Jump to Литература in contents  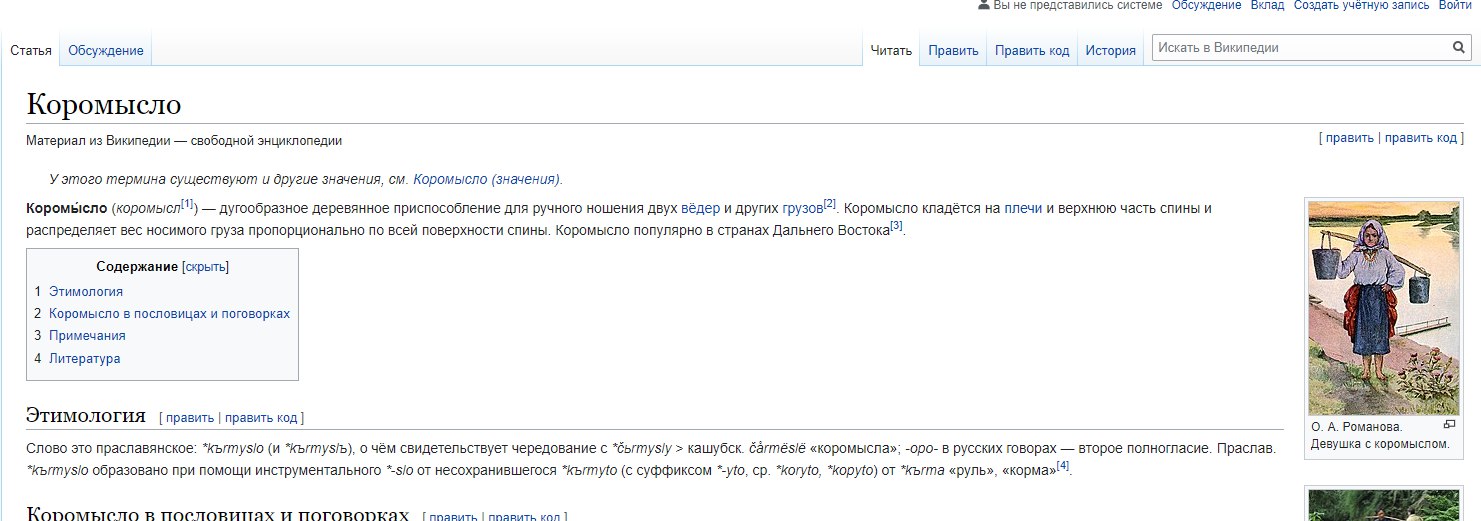(x=84, y=358)
